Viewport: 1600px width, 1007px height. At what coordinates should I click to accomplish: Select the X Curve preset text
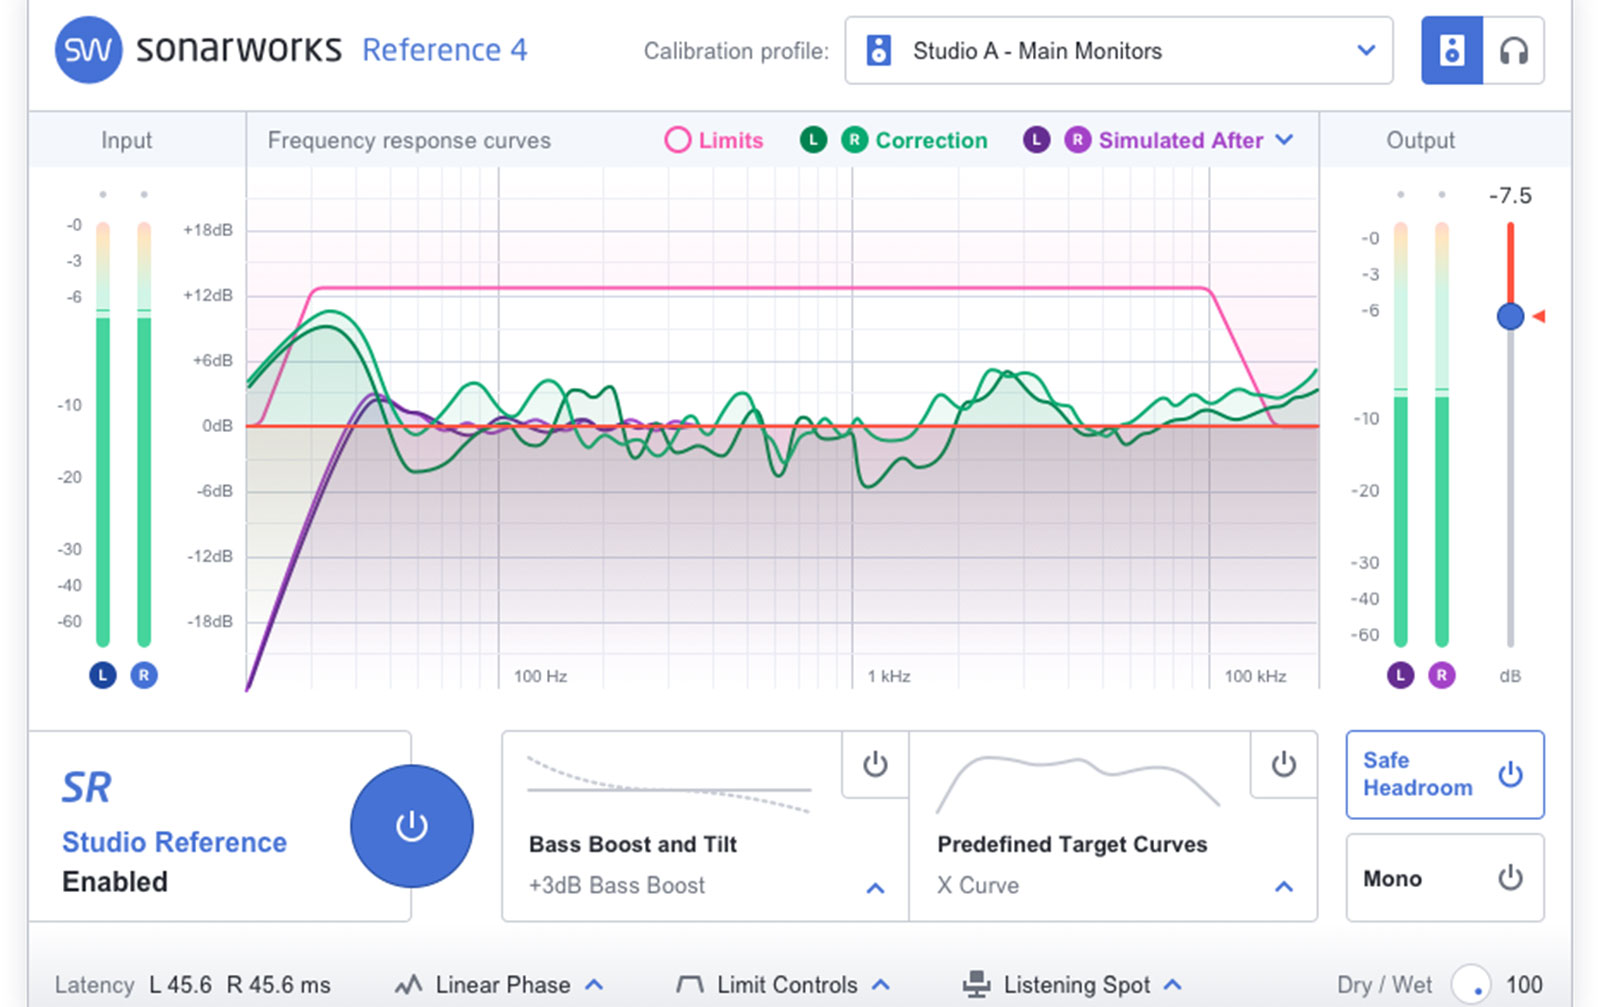(x=978, y=885)
